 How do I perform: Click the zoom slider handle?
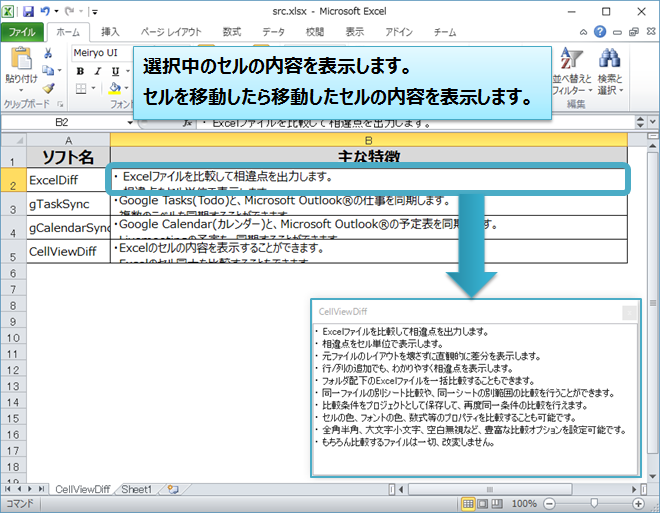(x=594, y=503)
